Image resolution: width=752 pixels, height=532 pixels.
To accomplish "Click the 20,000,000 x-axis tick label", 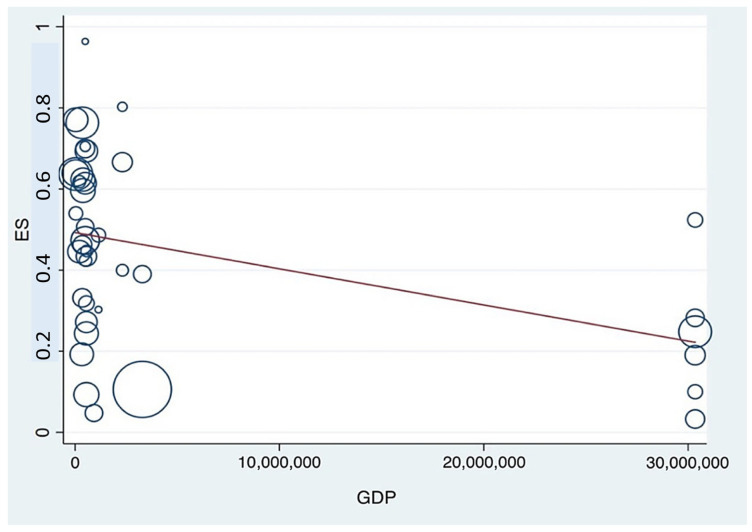I will [x=483, y=463].
